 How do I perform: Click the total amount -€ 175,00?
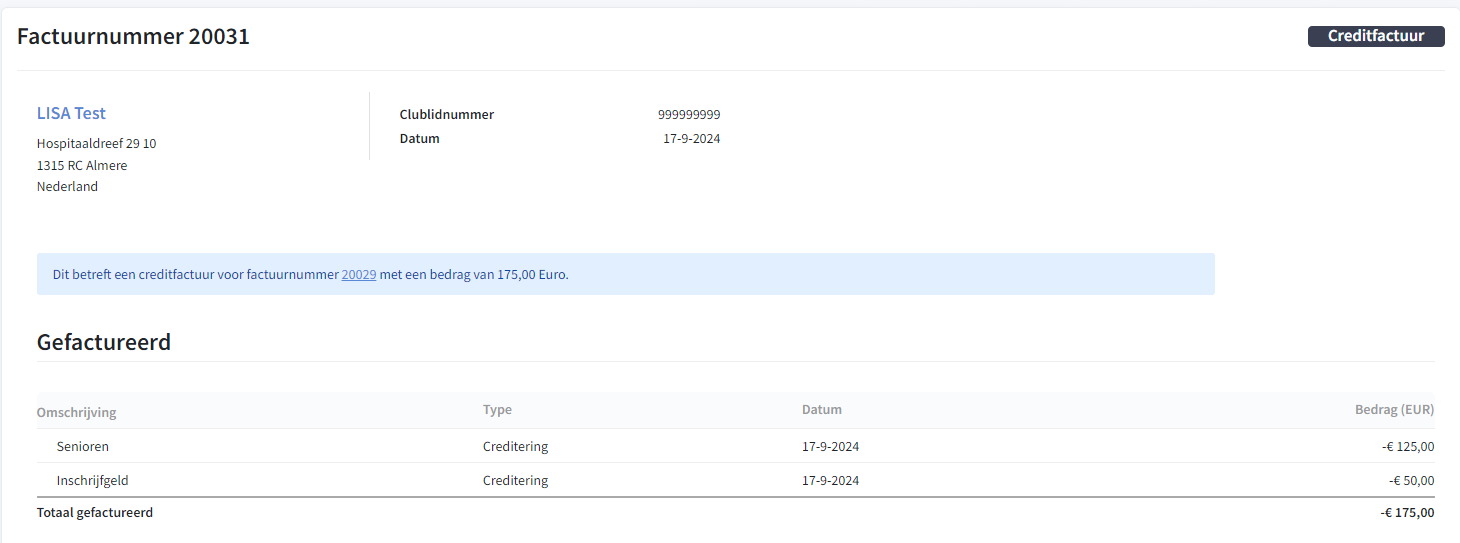point(1408,513)
